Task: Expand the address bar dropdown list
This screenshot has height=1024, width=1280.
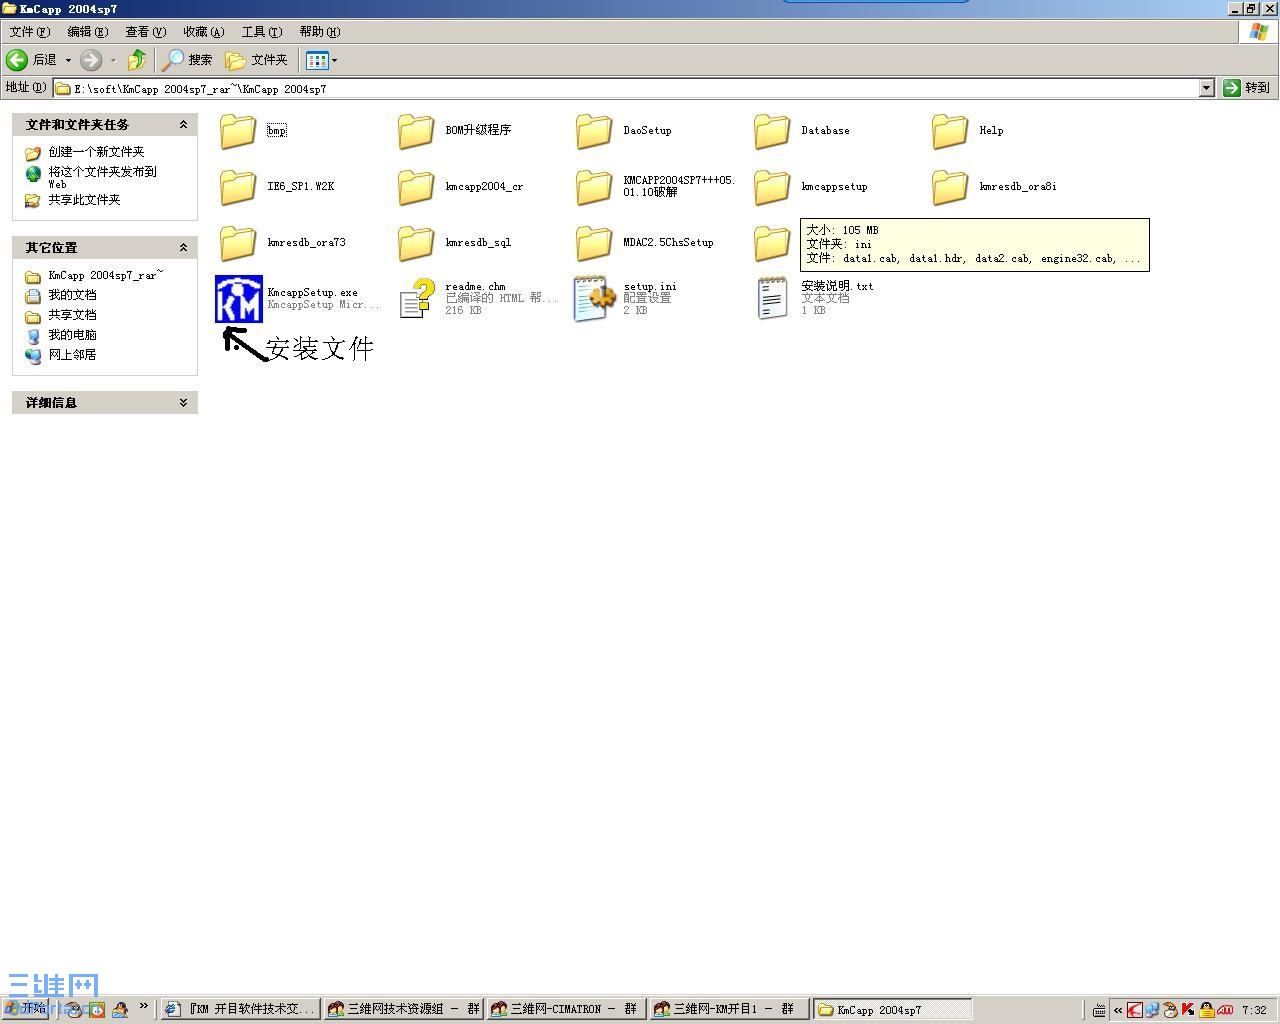Action: [1207, 88]
